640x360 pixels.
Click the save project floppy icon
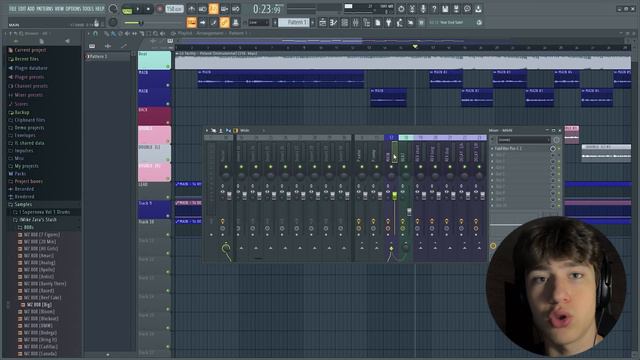point(445,9)
